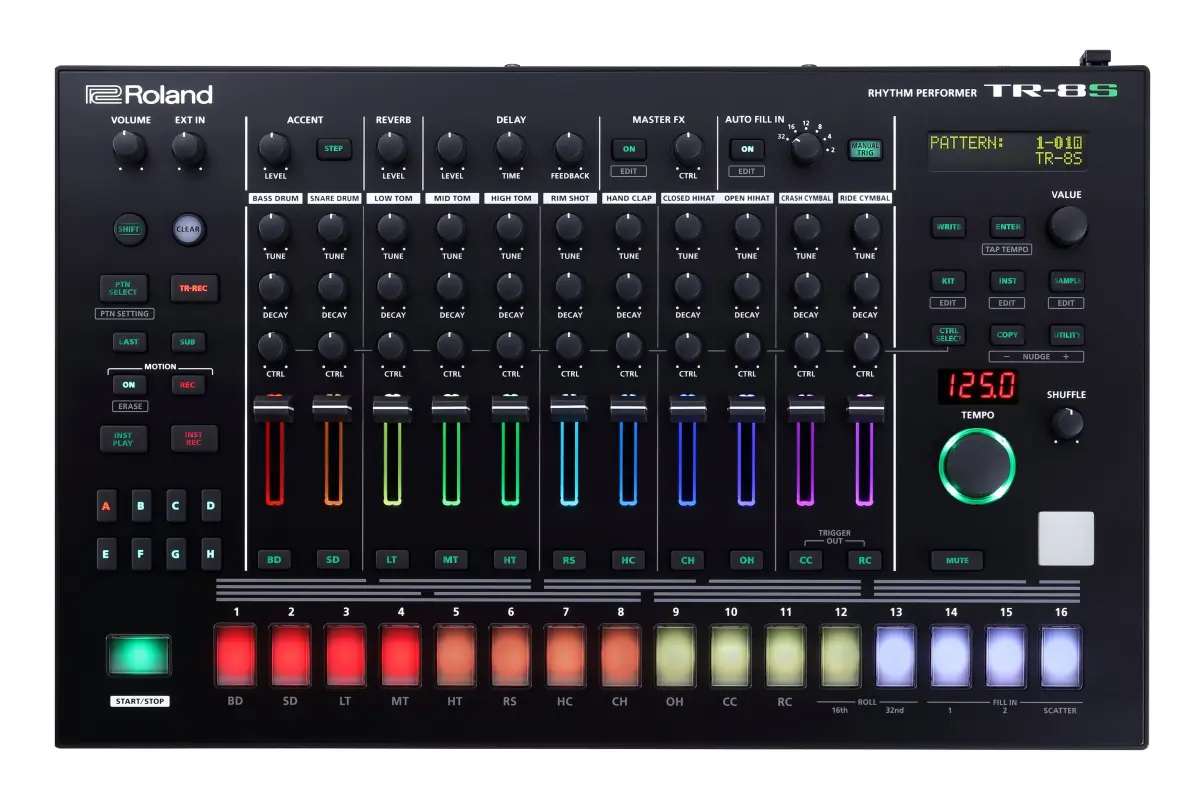Click the INST PLAY button
The image size is (1200, 799).
pyautogui.click(x=123, y=439)
